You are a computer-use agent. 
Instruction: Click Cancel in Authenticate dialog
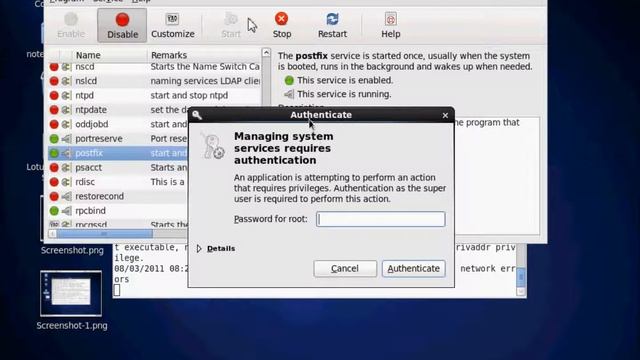pos(345,269)
